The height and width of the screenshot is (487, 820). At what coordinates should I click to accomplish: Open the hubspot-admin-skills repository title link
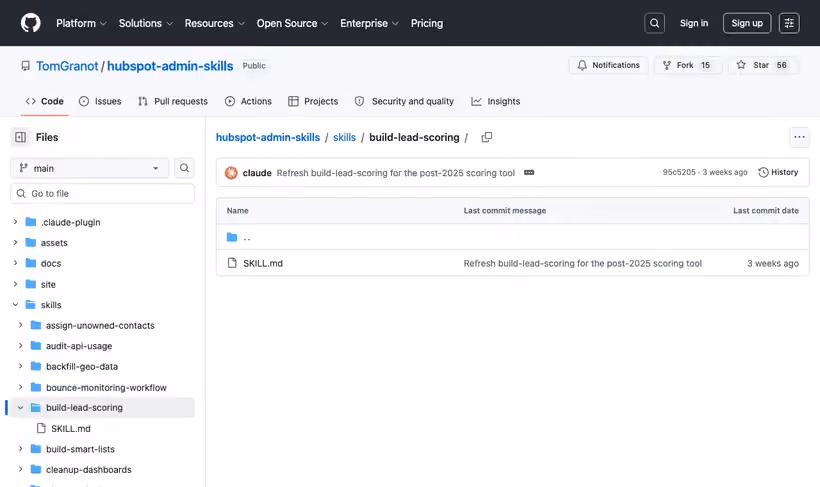click(170, 66)
